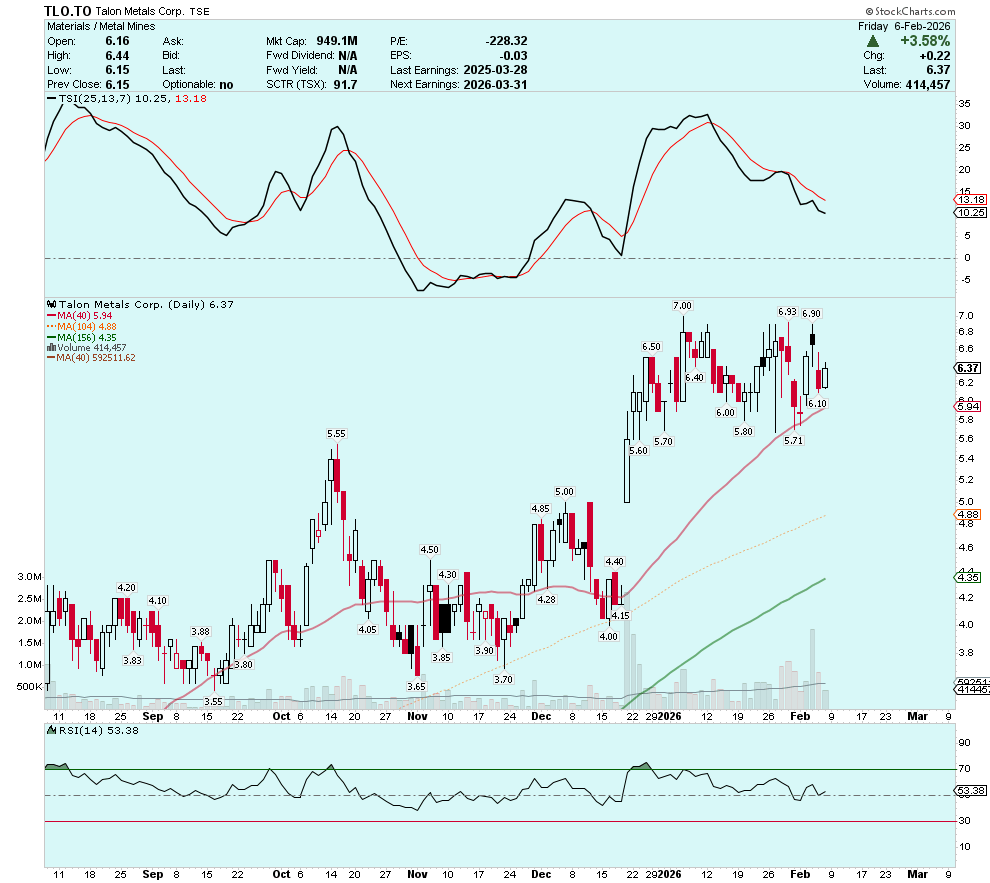This screenshot has height=883, width=990.
Task: Click the MA(104) 4.88 legend entry
Action: click(82, 326)
